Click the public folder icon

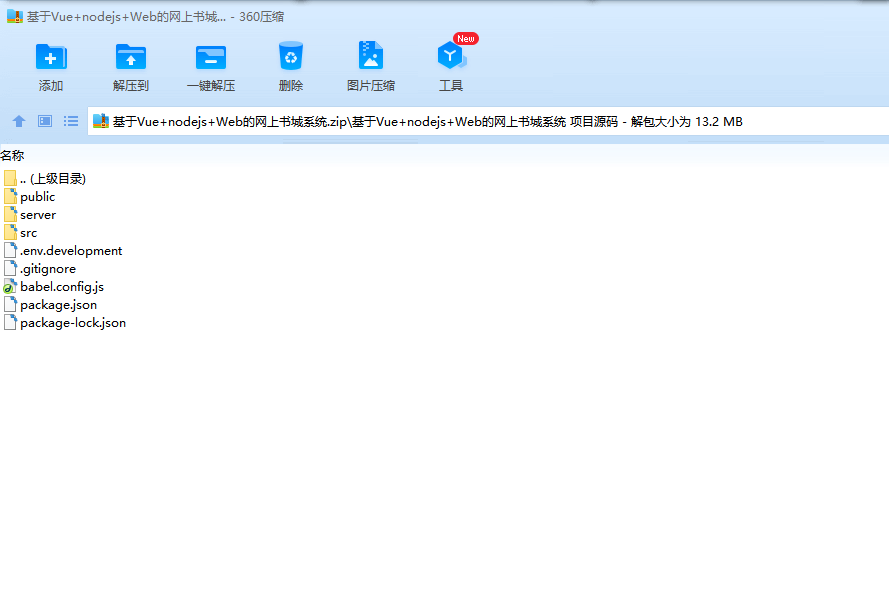coord(10,196)
